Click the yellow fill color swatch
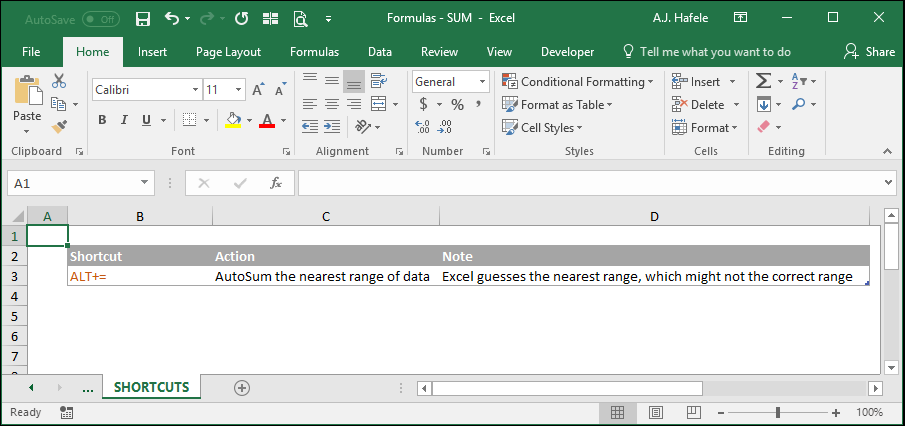Image resolution: width=905 pixels, height=426 pixels. 233,120
